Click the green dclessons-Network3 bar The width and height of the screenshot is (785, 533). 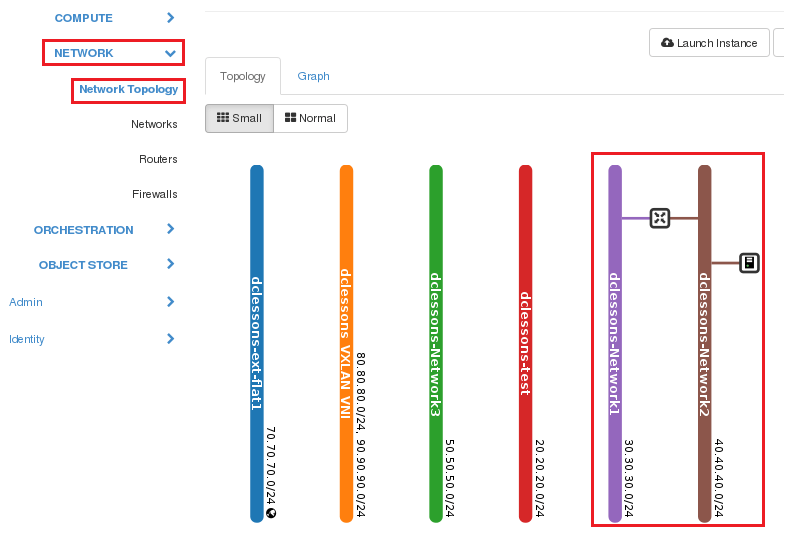pyautogui.click(x=436, y=344)
